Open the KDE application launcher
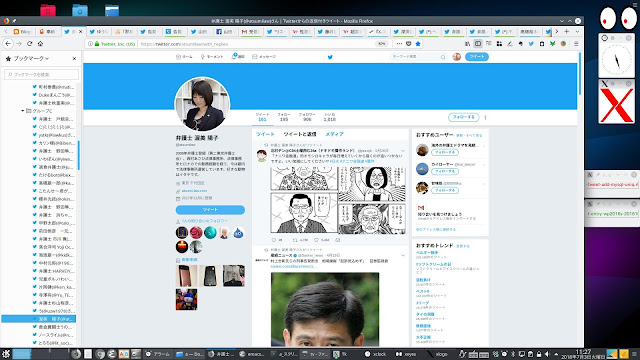The height and width of the screenshot is (360, 640). click(6, 354)
